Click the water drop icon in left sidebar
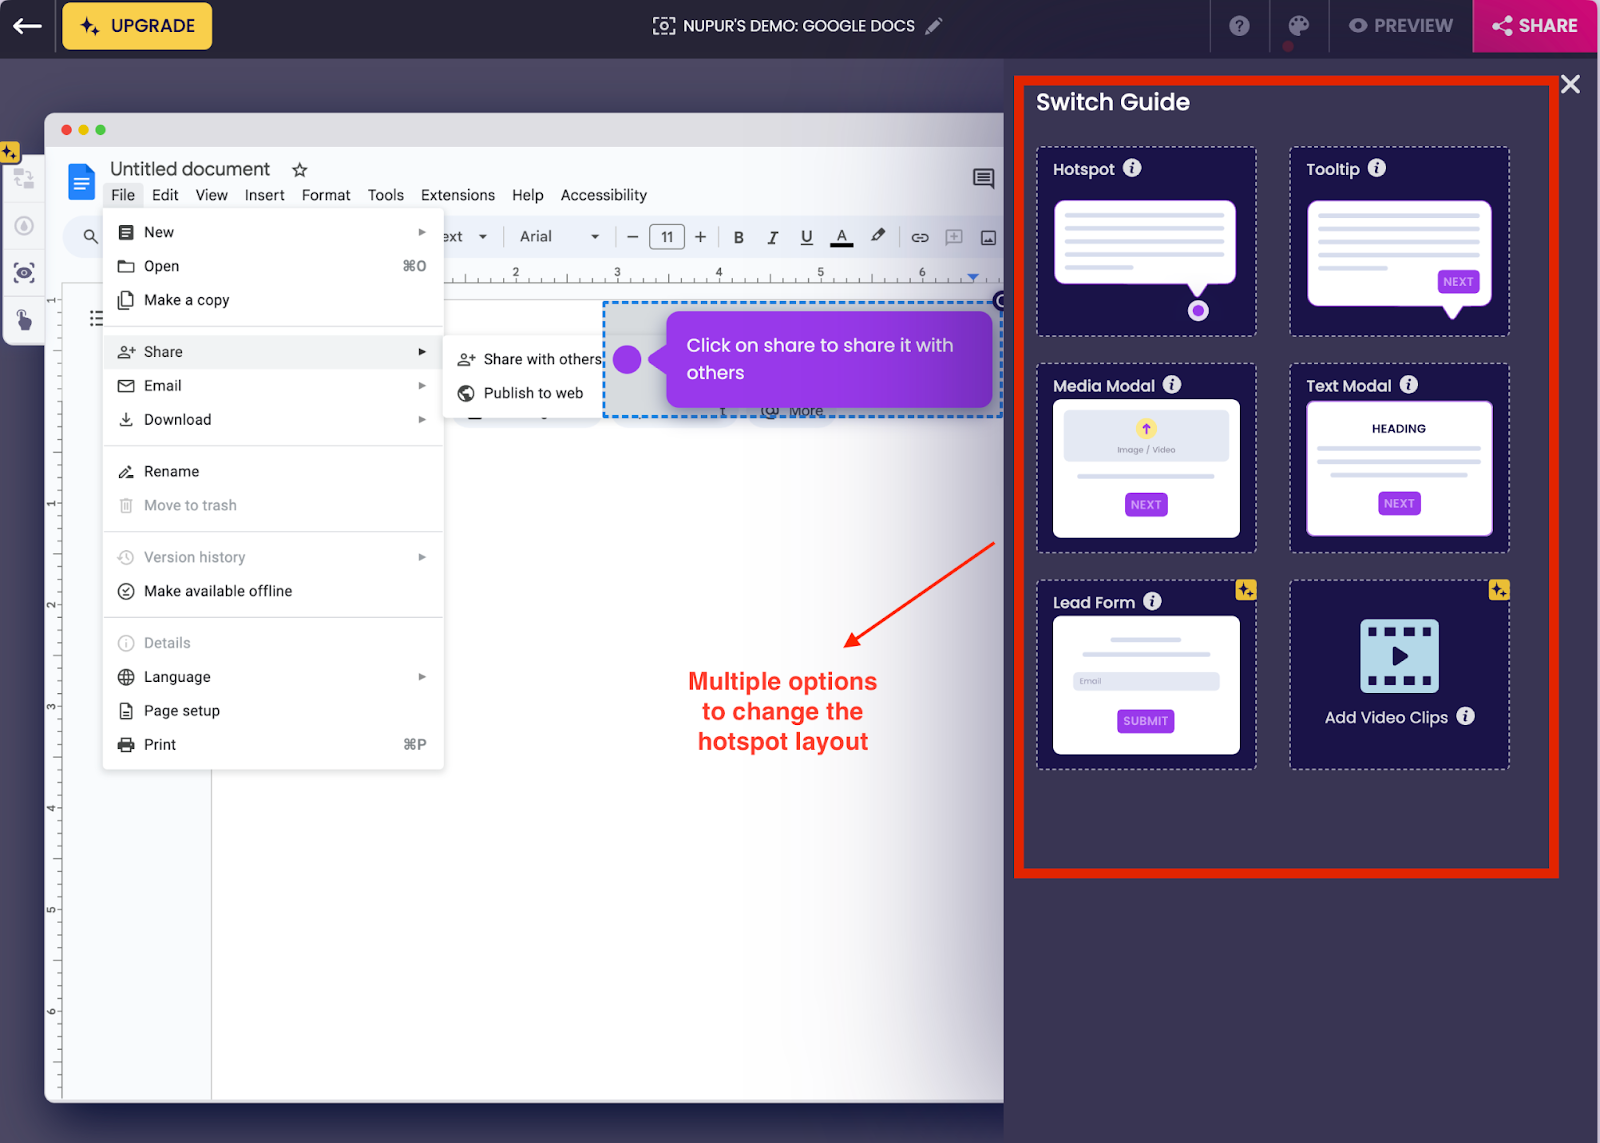The height and width of the screenshot is (1143, 1600). pos(24,226)
